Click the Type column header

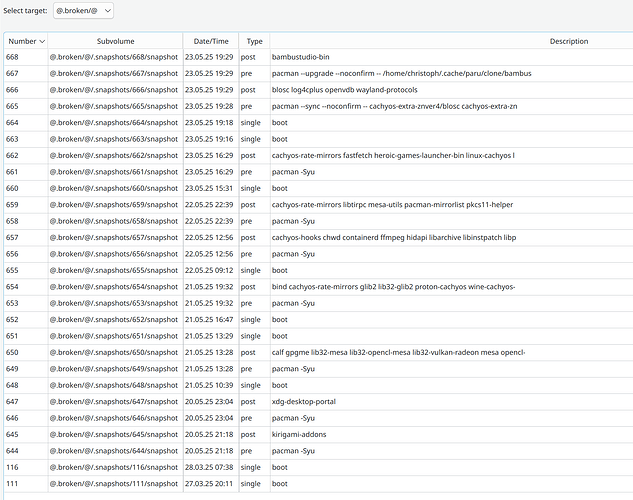coord(254,41)
